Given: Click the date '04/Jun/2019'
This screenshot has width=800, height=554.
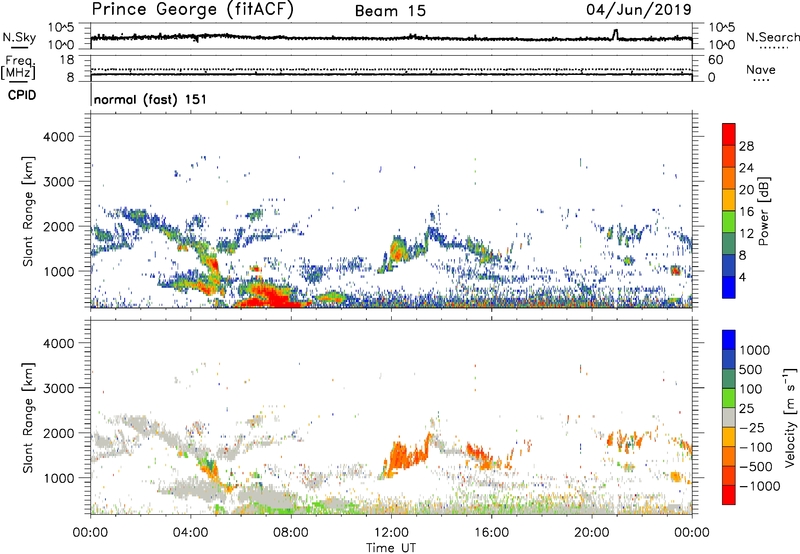Looking at the screenshot, I should tap(639, 9).
